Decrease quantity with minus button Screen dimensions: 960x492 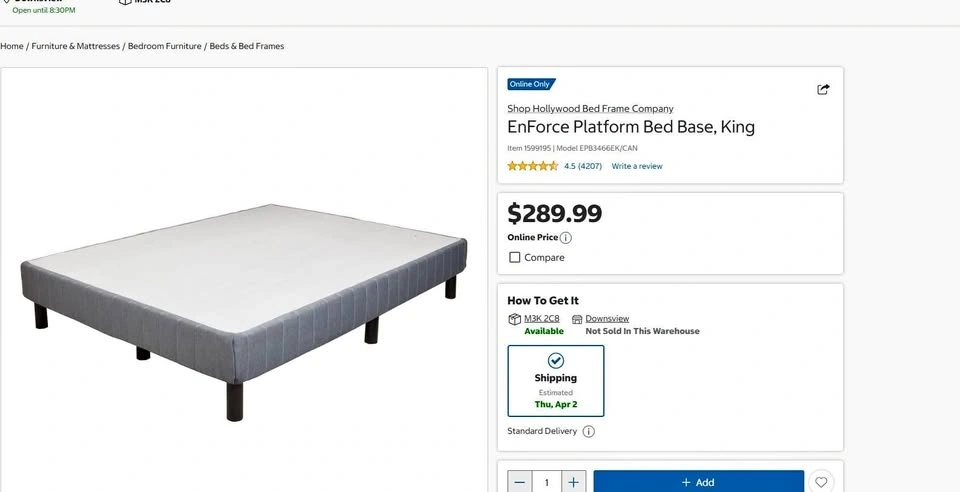pos(520,482)
